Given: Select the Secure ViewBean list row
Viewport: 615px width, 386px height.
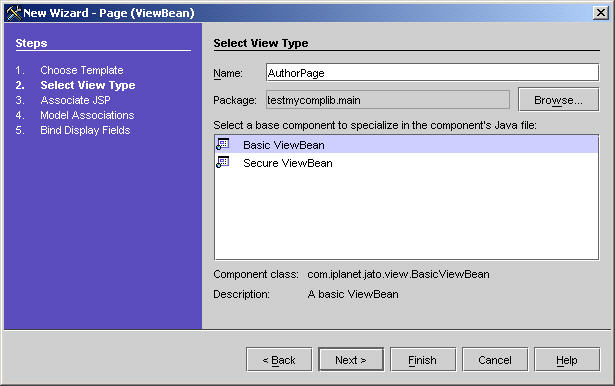Looking at the screenshot, I should coord(406,163).
